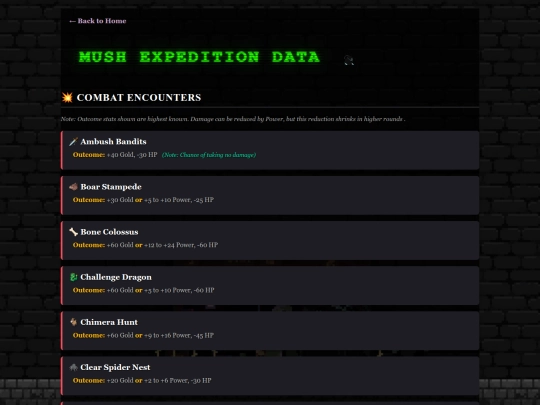Click the Bone Colossus outcome '+60 Gold or +12 to +24 Power, -60 HP'
This screenshot has width=540, height=405.
(x=162, y=245)
